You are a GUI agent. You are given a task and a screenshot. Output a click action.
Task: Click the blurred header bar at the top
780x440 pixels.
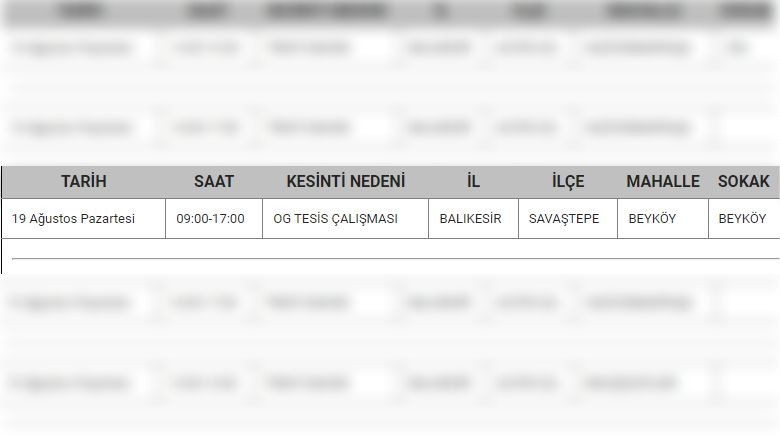tap(390, 12)
